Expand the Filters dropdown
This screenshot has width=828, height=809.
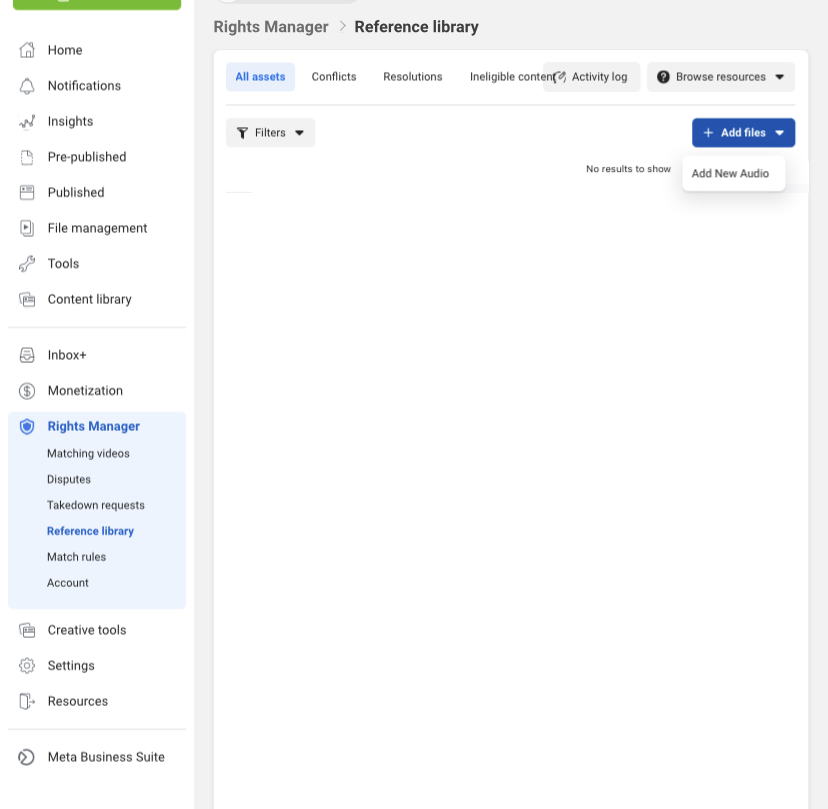(x=270, y=133)
